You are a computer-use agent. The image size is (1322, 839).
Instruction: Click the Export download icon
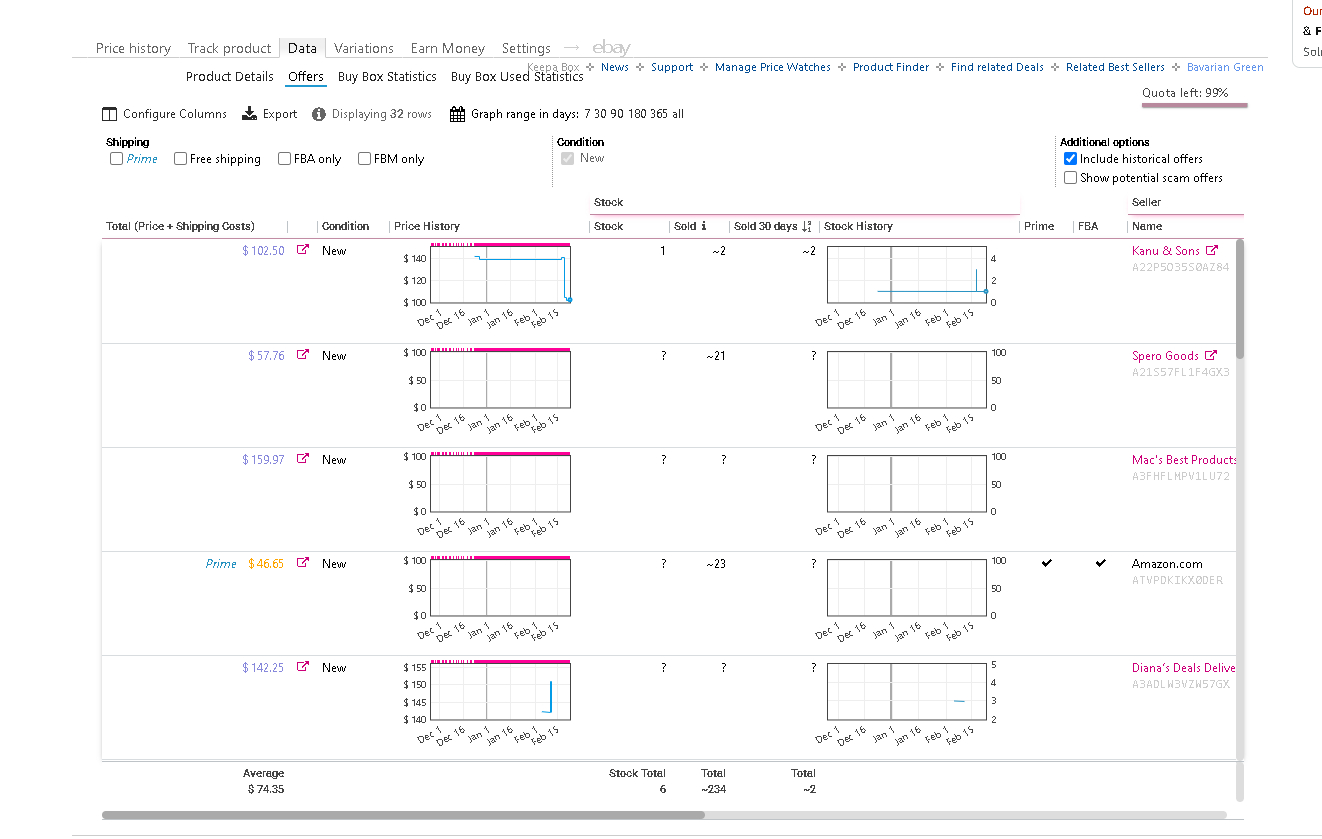pyautogui.click(x=250, y=114)
